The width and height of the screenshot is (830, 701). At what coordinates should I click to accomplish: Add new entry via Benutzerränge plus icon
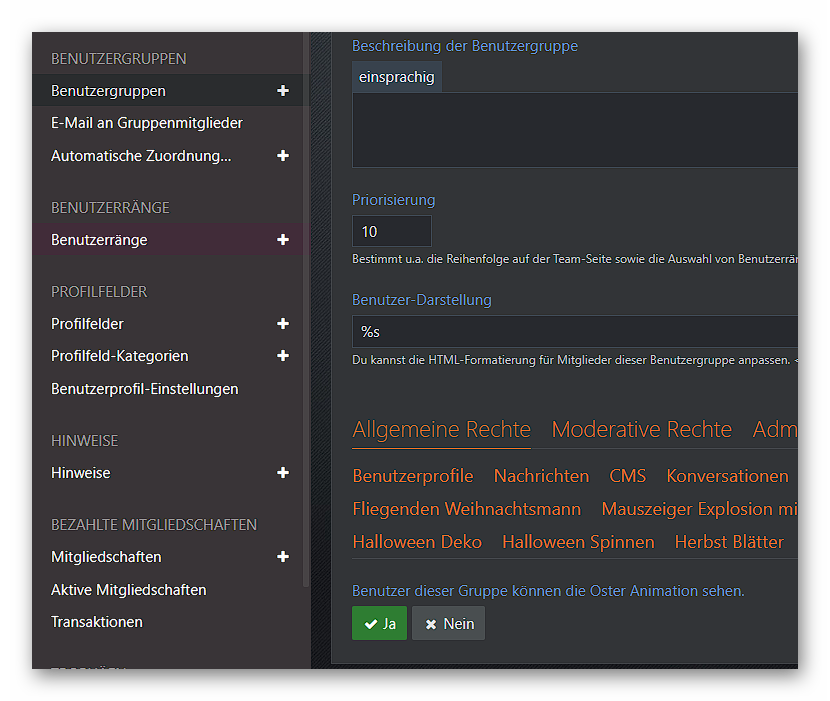click(283, 240)
